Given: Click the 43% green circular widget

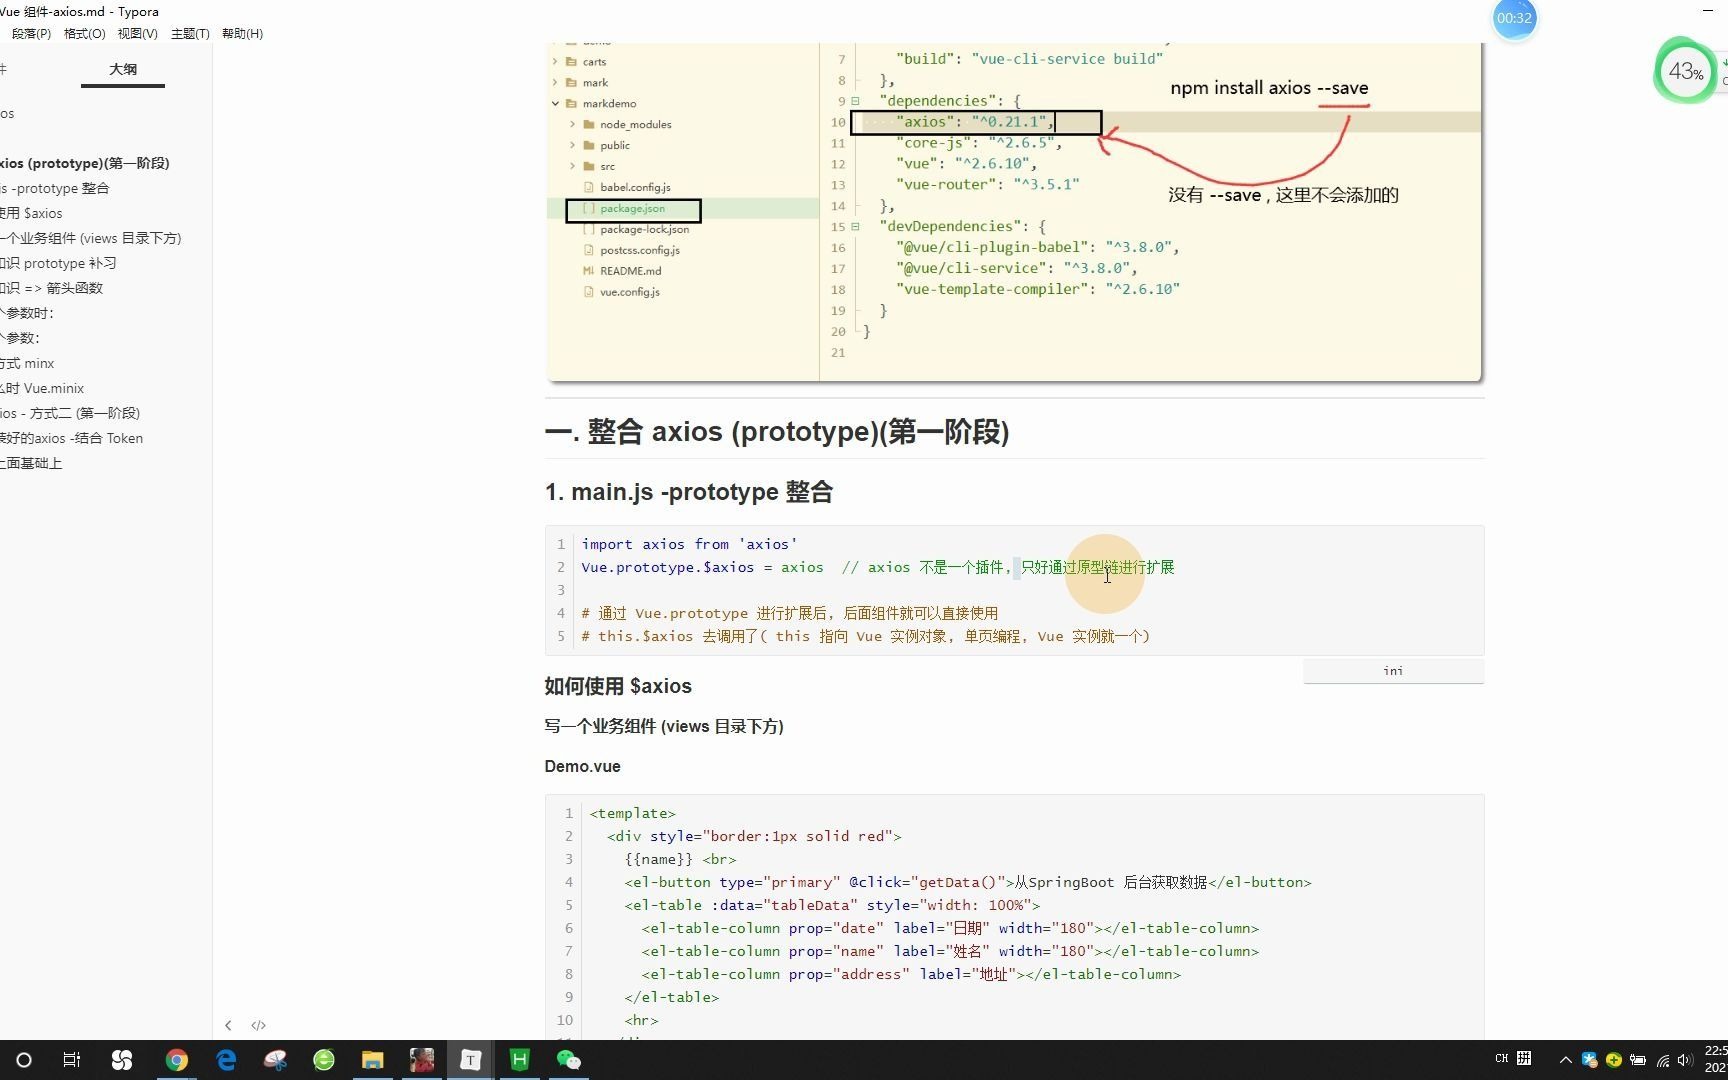Looking at the screenshot, I should click(x=1686, y=71).
